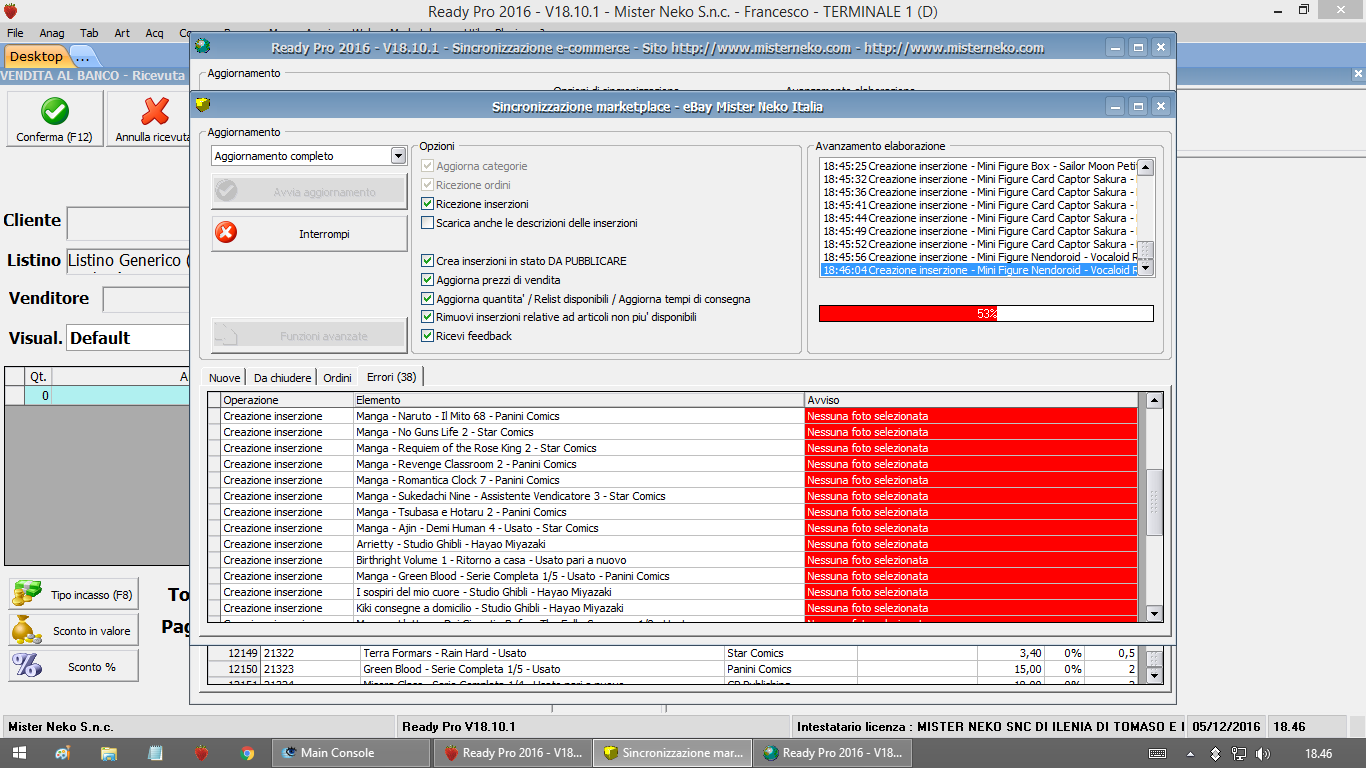Click the Avviso column header
Image resolution: width=1366 pixels, height=768 pixels.
(971, 400)
